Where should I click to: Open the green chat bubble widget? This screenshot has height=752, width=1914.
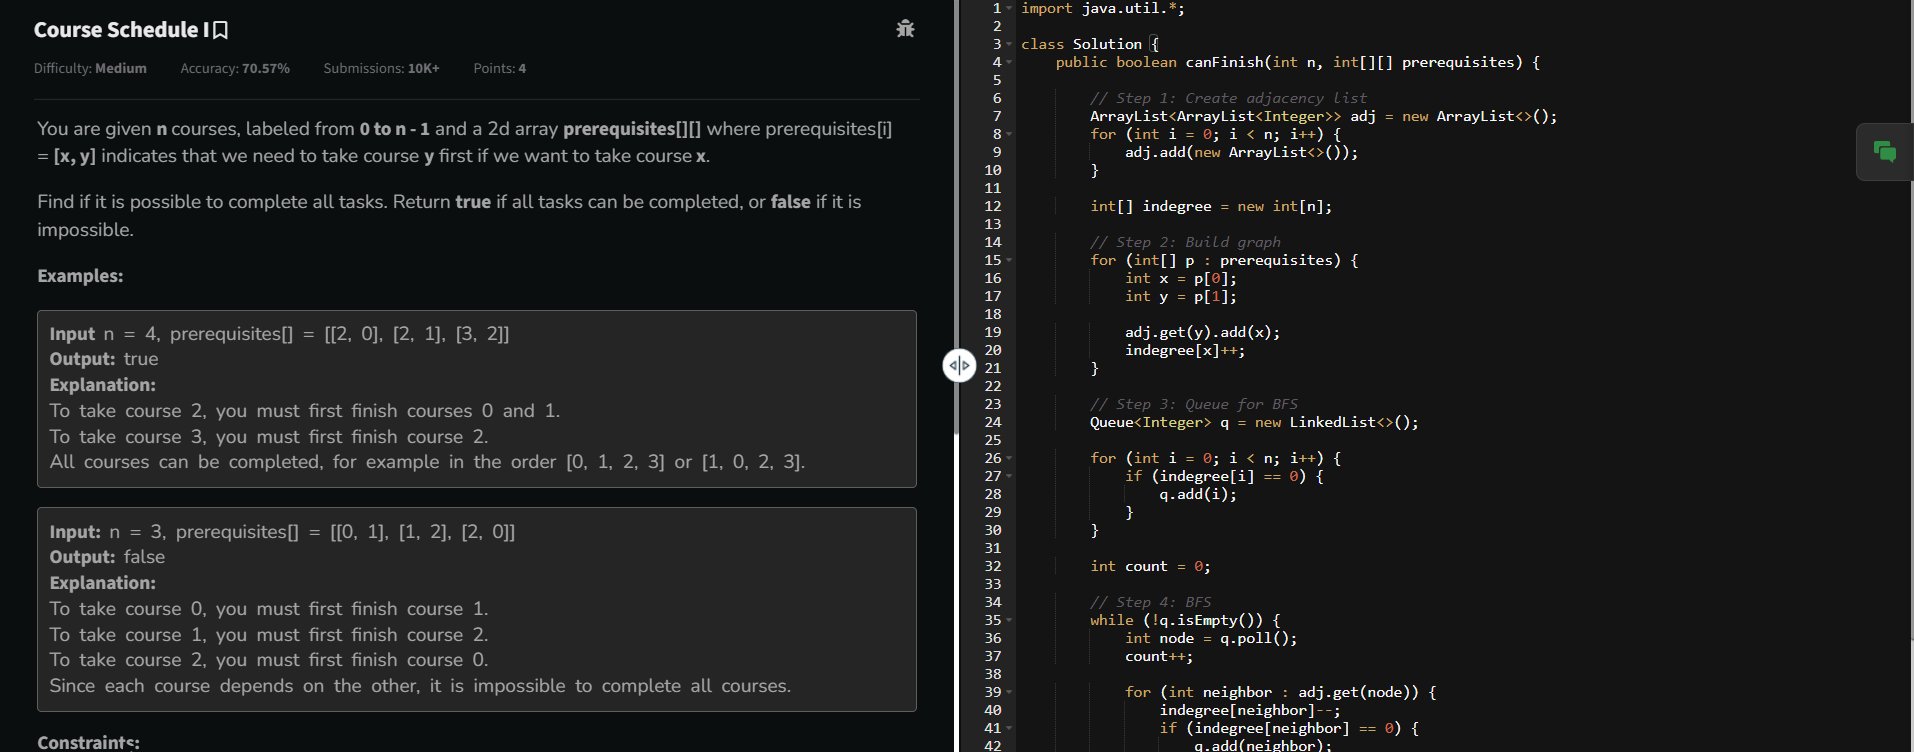coord(1884,152)
